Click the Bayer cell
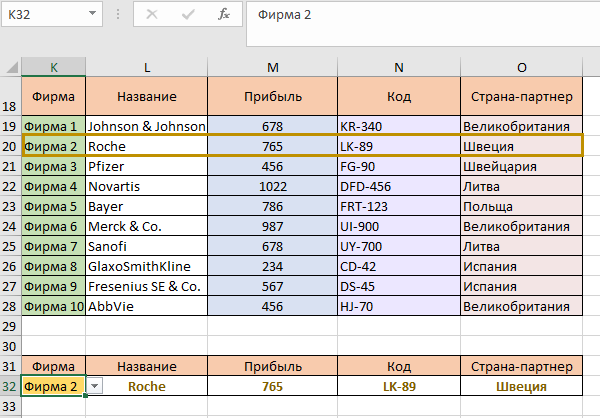The width and height of the screenshot is (600, 418). pyautogui.click(x=147, y=206)
